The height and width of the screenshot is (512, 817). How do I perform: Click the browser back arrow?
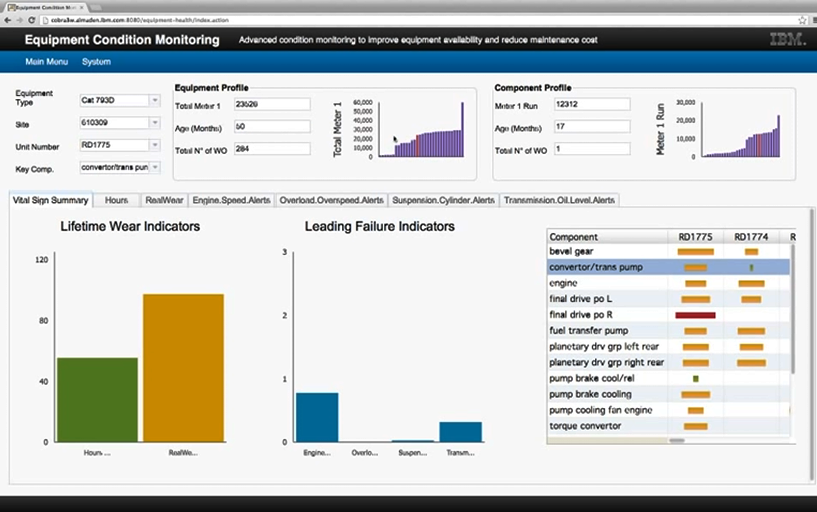coord(7,20)
